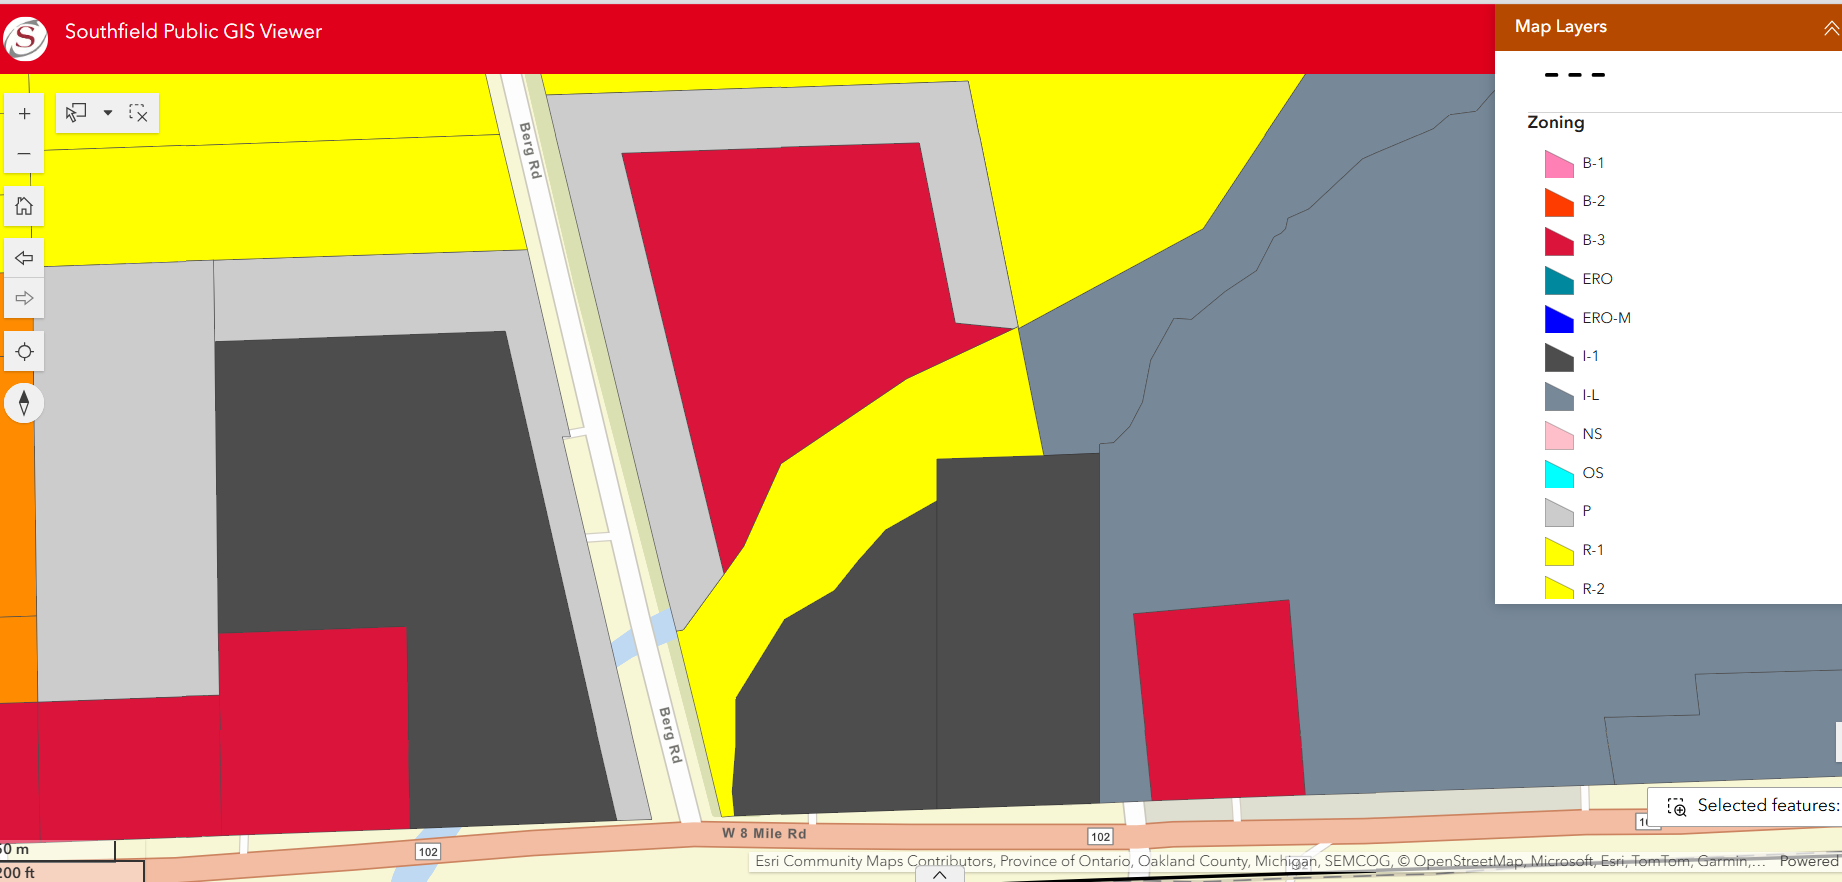Activate the select features tool

coord(76,113)
